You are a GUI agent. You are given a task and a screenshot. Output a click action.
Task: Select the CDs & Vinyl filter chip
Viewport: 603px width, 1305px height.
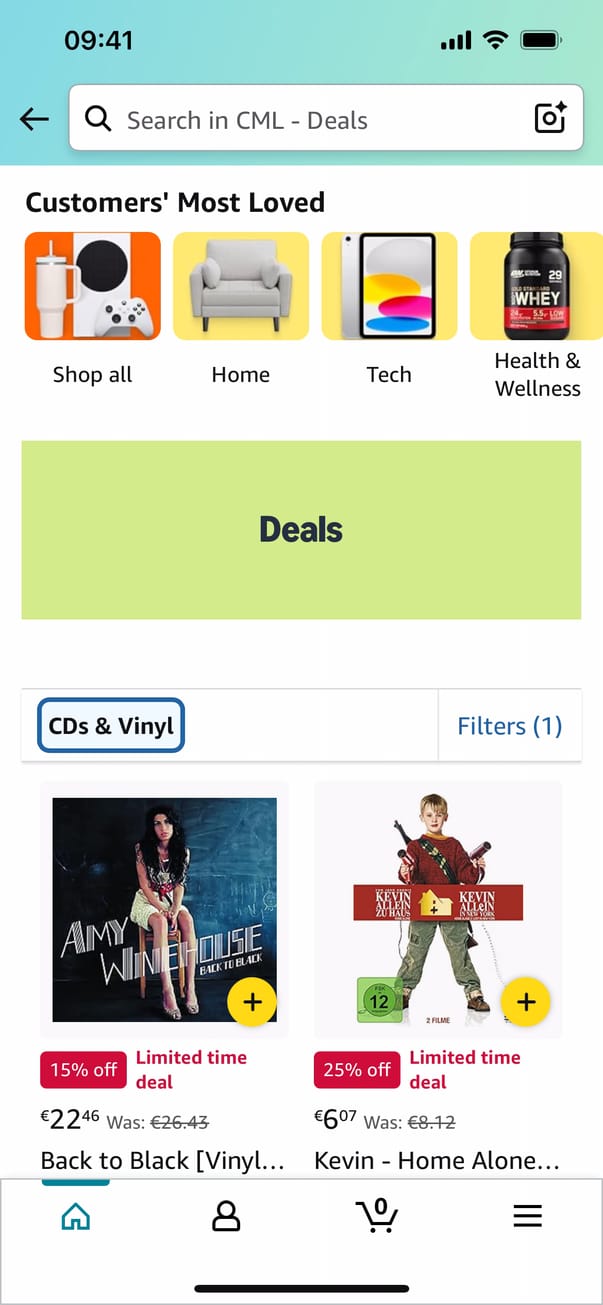click(x=111, y=726)
